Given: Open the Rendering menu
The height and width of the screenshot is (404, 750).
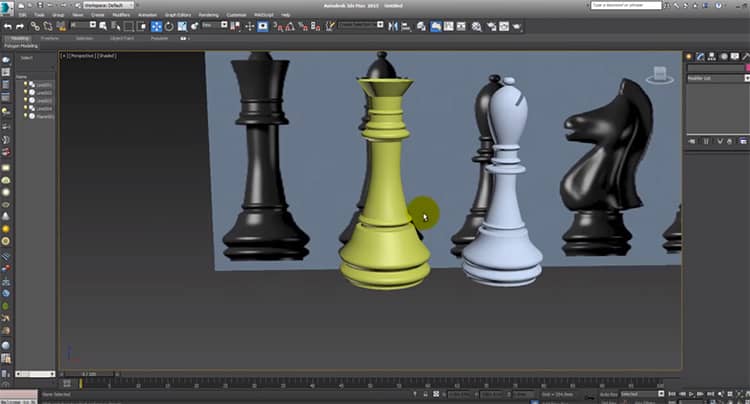Looking at the screenshot, I should [208, 15].
